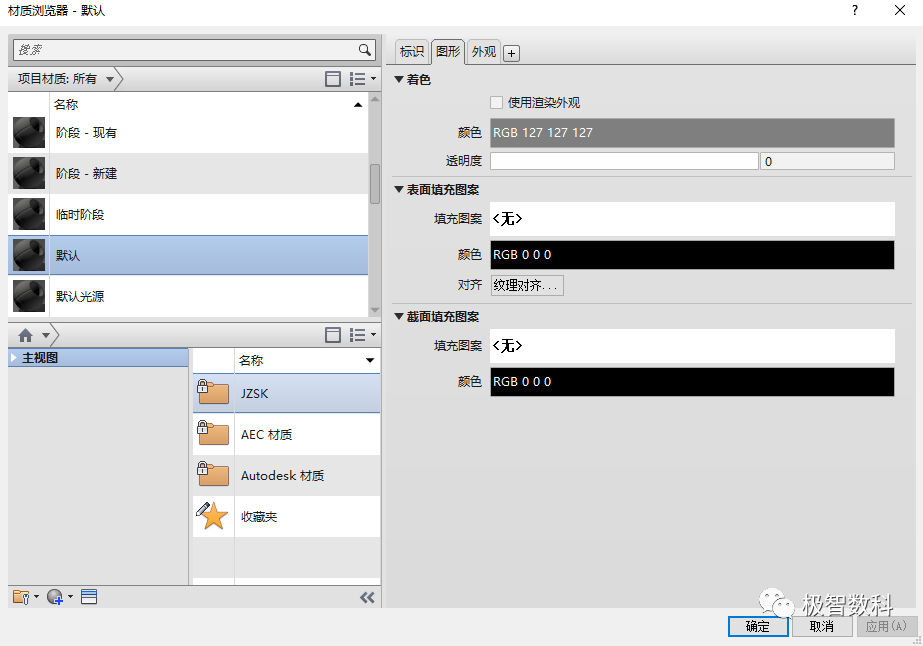Viewport: 923px width, 646px height.
Task: Click the AEC 材质 folder icon
Action: click(213, 433)
